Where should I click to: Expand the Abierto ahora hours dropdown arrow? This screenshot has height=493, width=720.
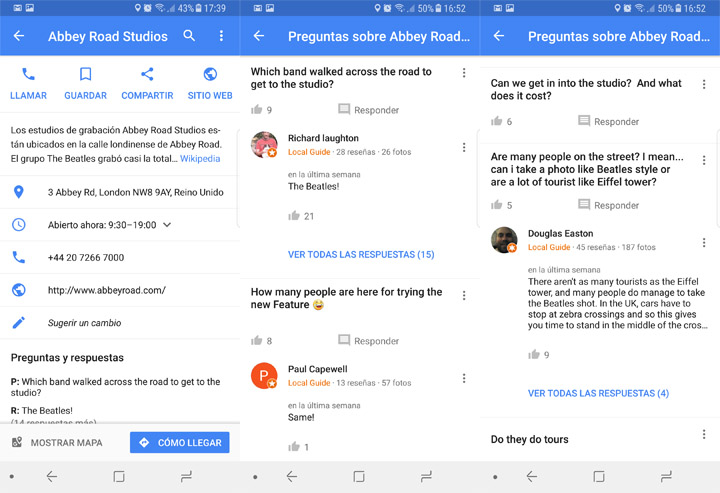tap(167, 225)
